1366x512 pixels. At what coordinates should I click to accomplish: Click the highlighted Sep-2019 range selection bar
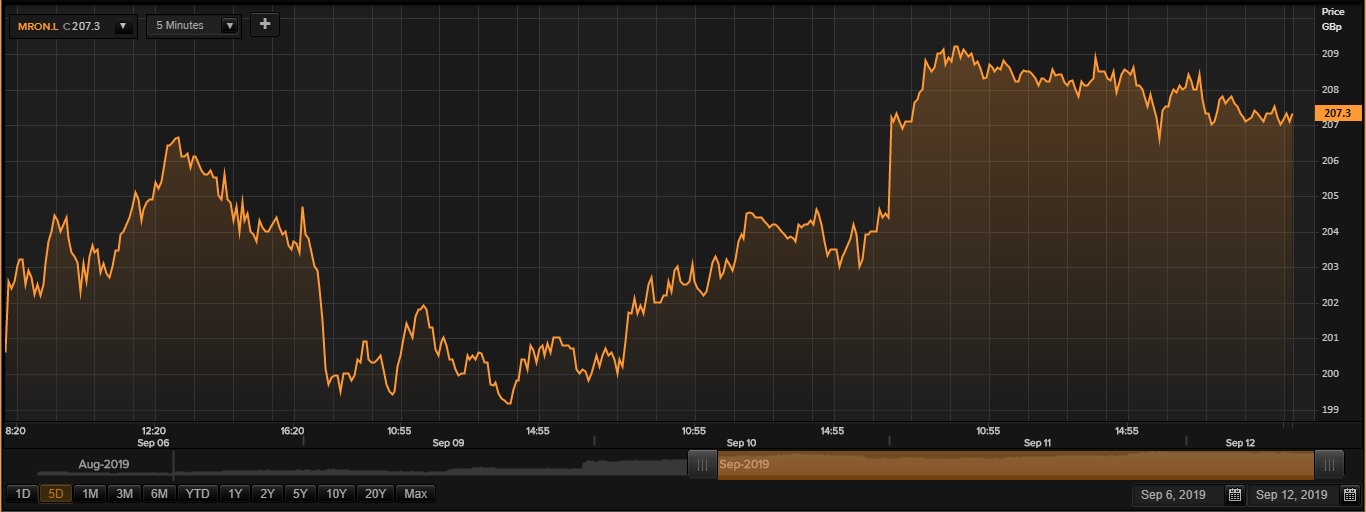[x=1015, y=464]
